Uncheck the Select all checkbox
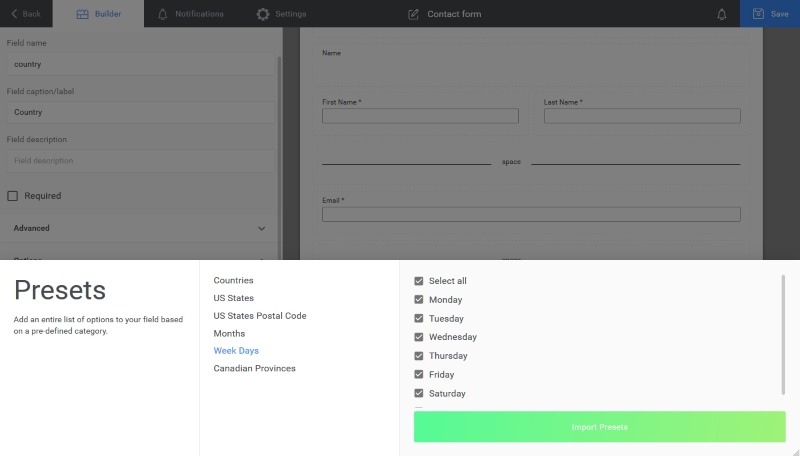800x456 pixels. coord(419,281)
